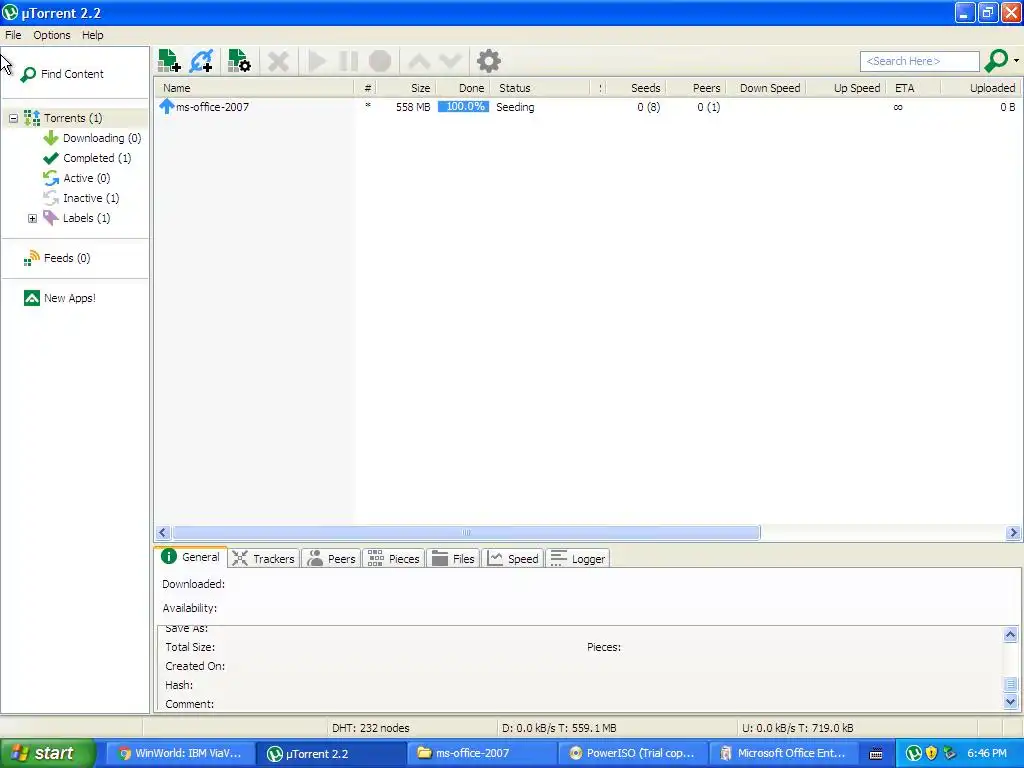Select Labels (1) in sidebar
1024x768 pixels.
click(77, 218)
